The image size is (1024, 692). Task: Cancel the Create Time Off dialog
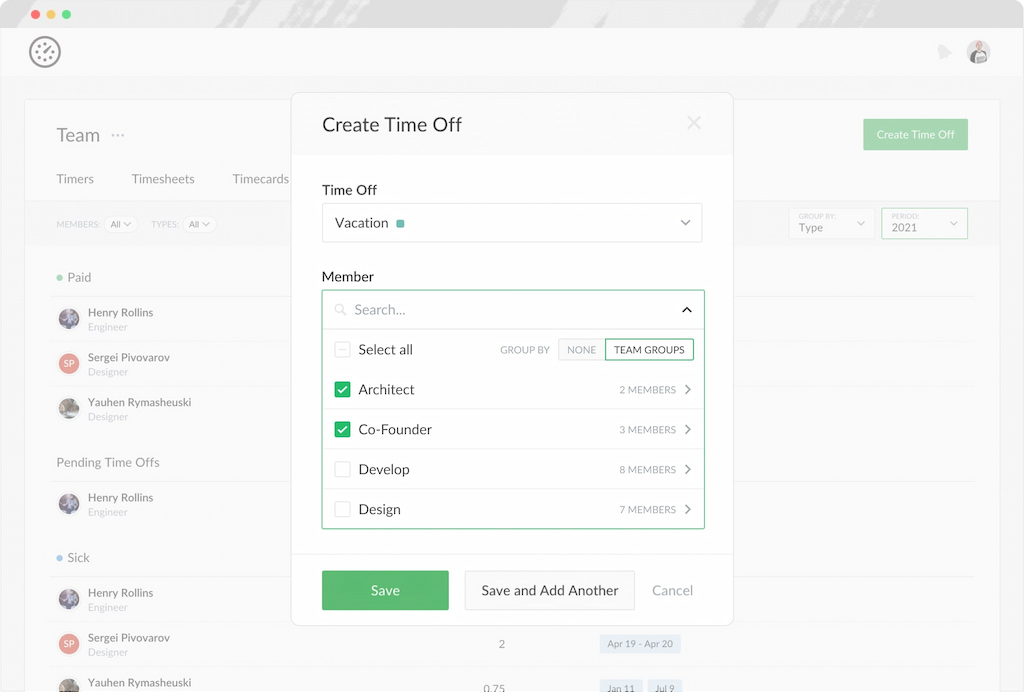point(672,590)
